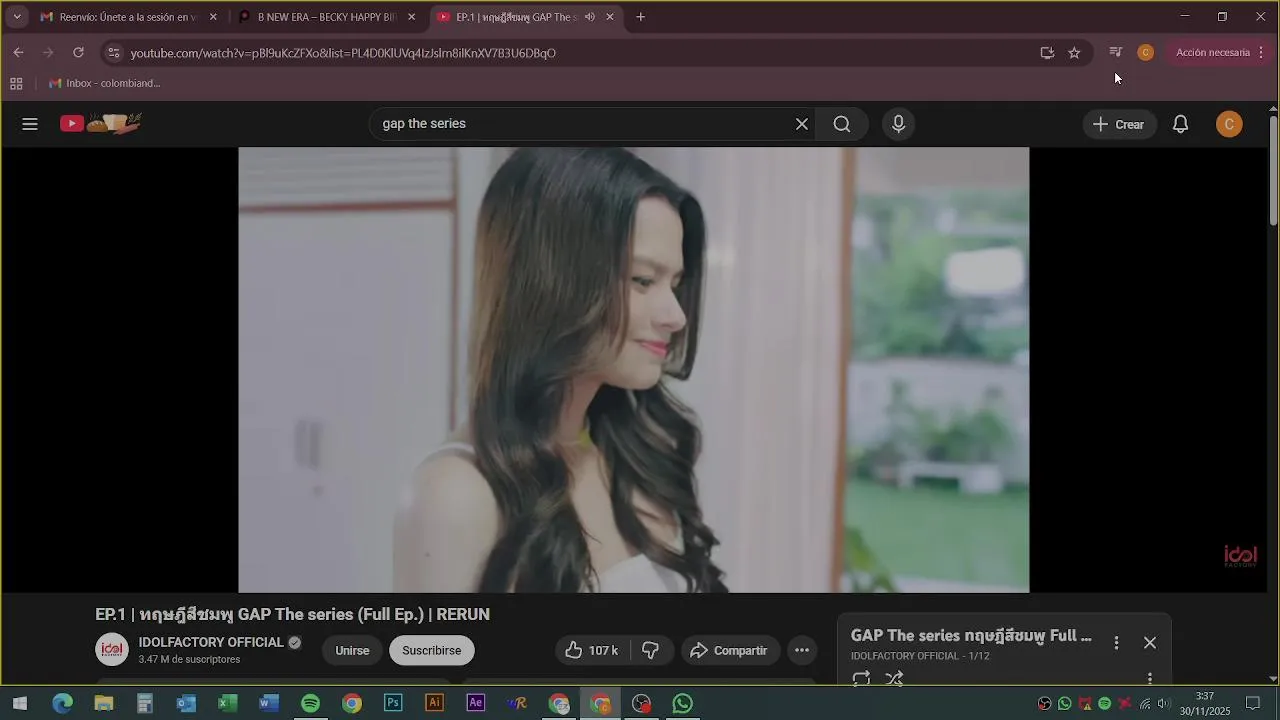Close the B NEW ERA tab

coord(411,17)
